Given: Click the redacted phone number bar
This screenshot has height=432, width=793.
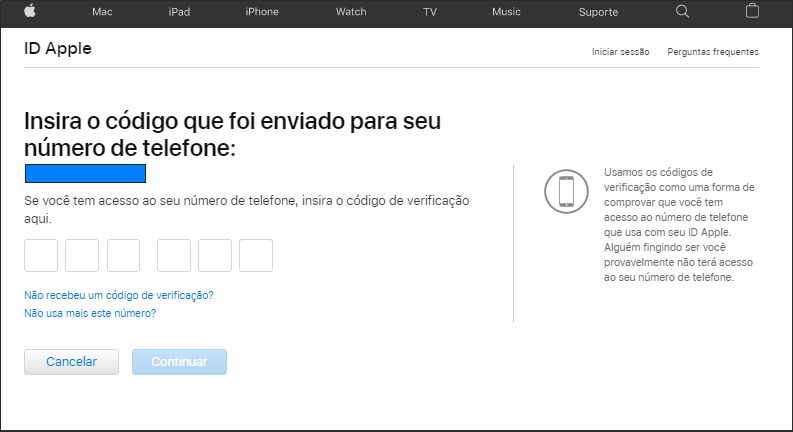Looking at the screenshot, I should click(85, 174).
